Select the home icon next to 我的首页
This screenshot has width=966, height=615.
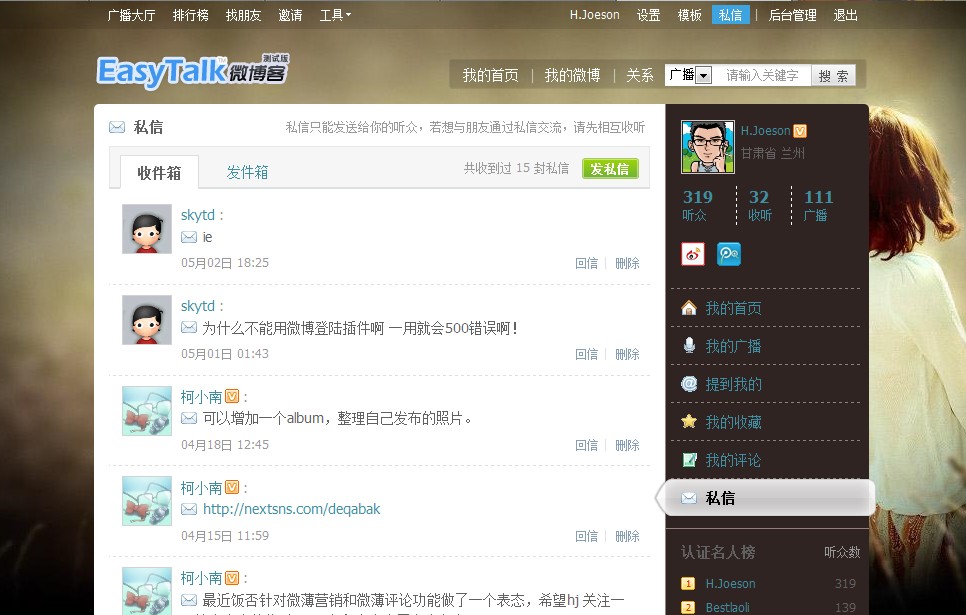click(x=688, y=309)
